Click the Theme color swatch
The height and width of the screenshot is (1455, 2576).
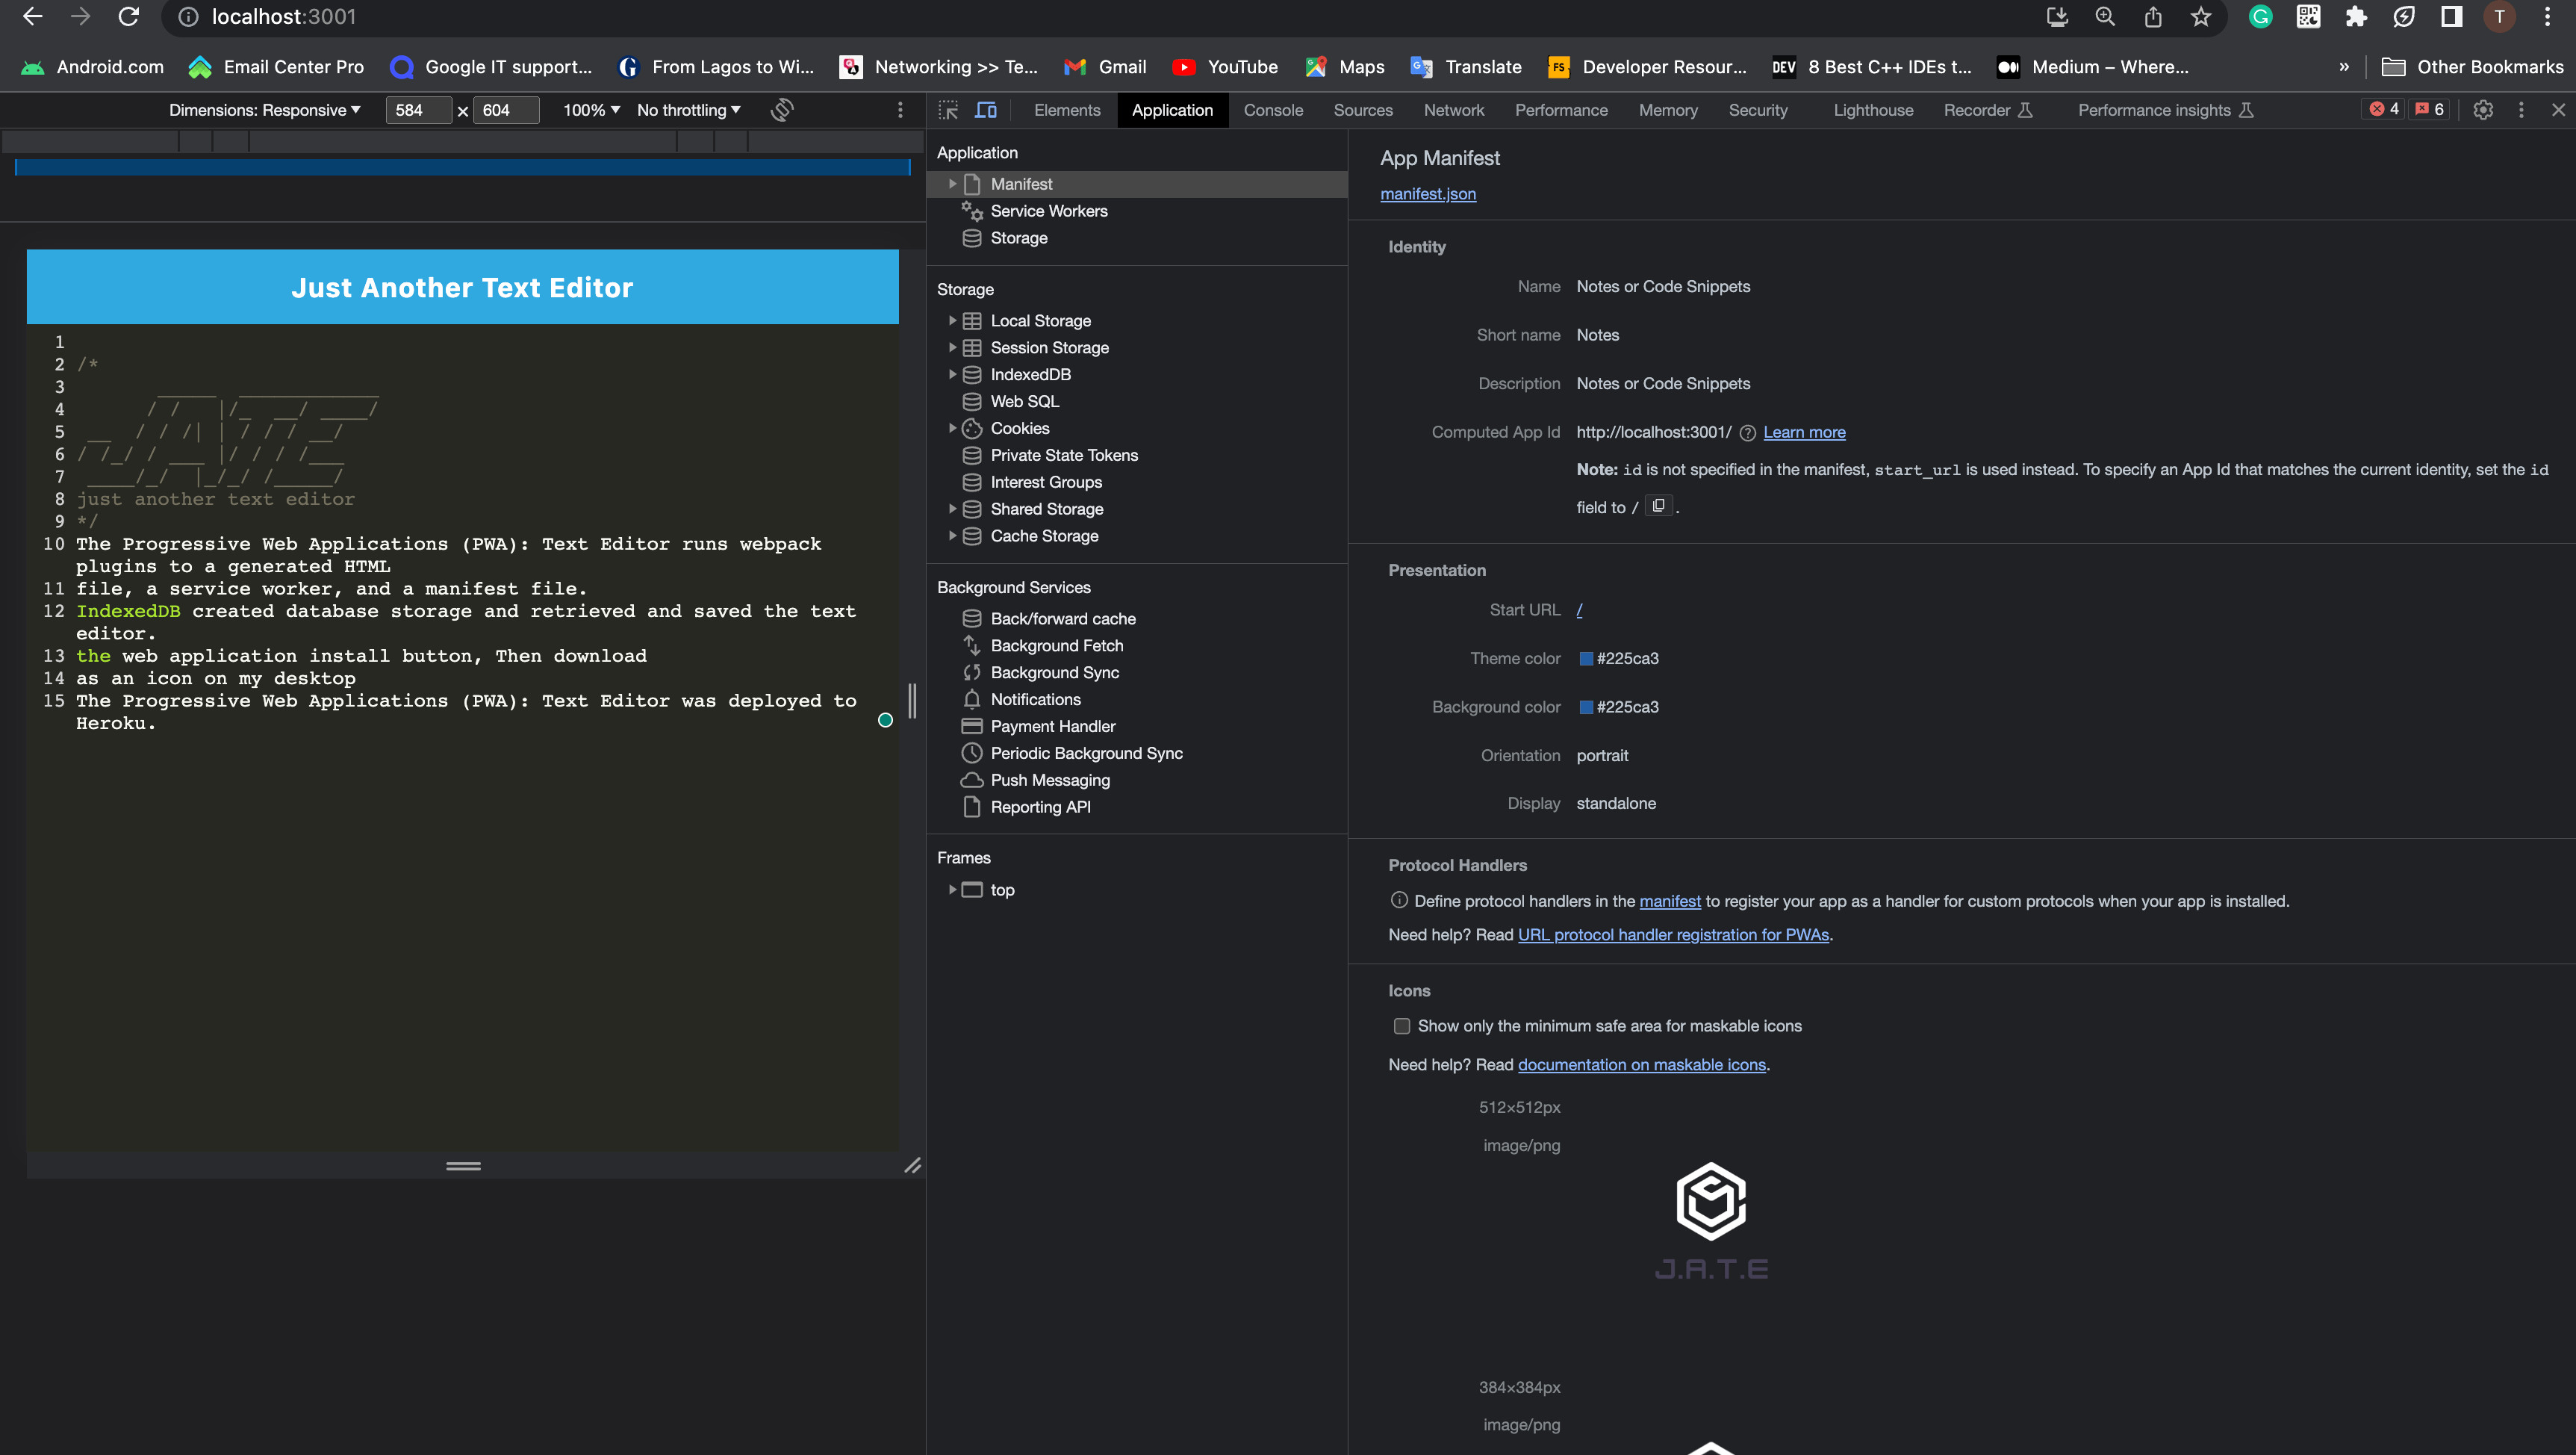[x=1585, y=658]
